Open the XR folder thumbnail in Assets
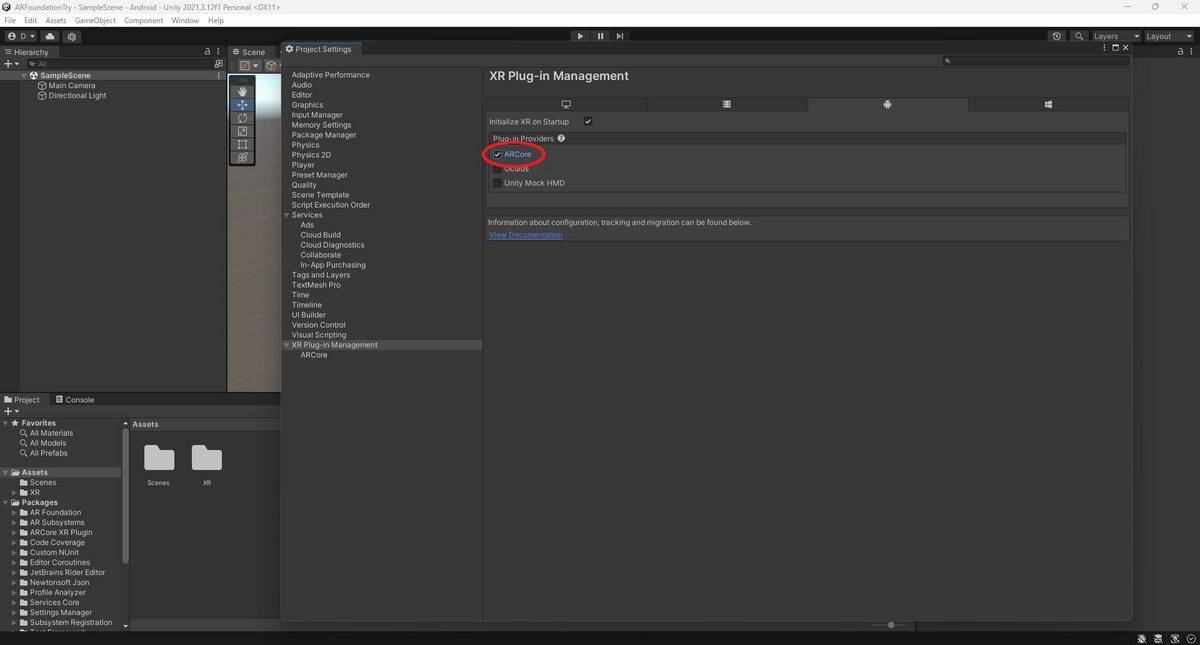The image size is (1200, 645). 207,458
